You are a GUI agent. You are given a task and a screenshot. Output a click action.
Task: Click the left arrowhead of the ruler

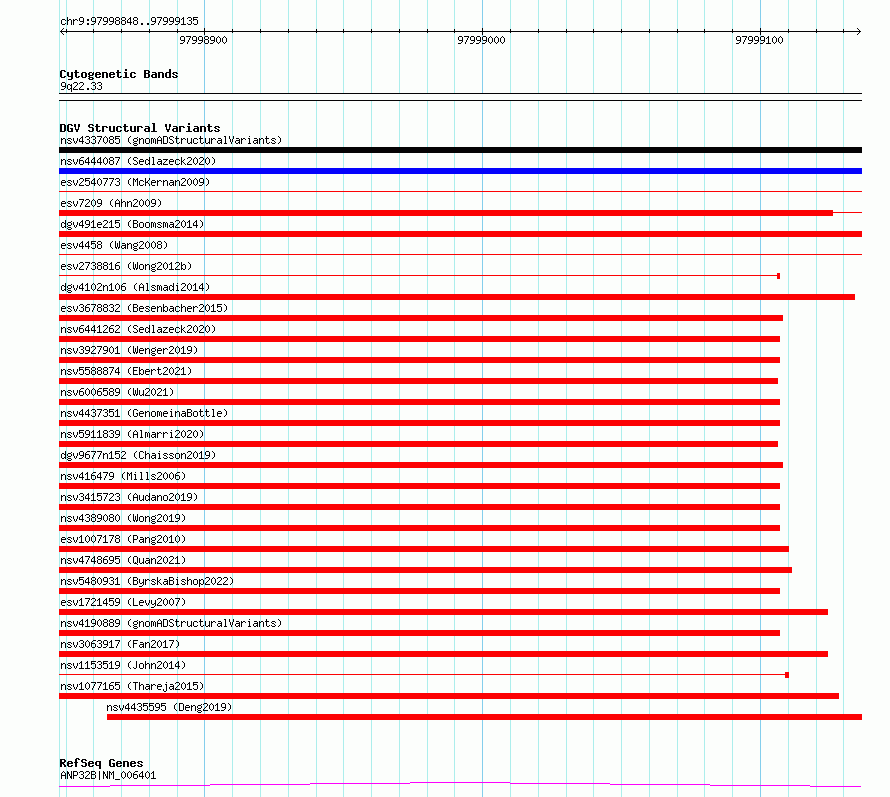[63, 32]
